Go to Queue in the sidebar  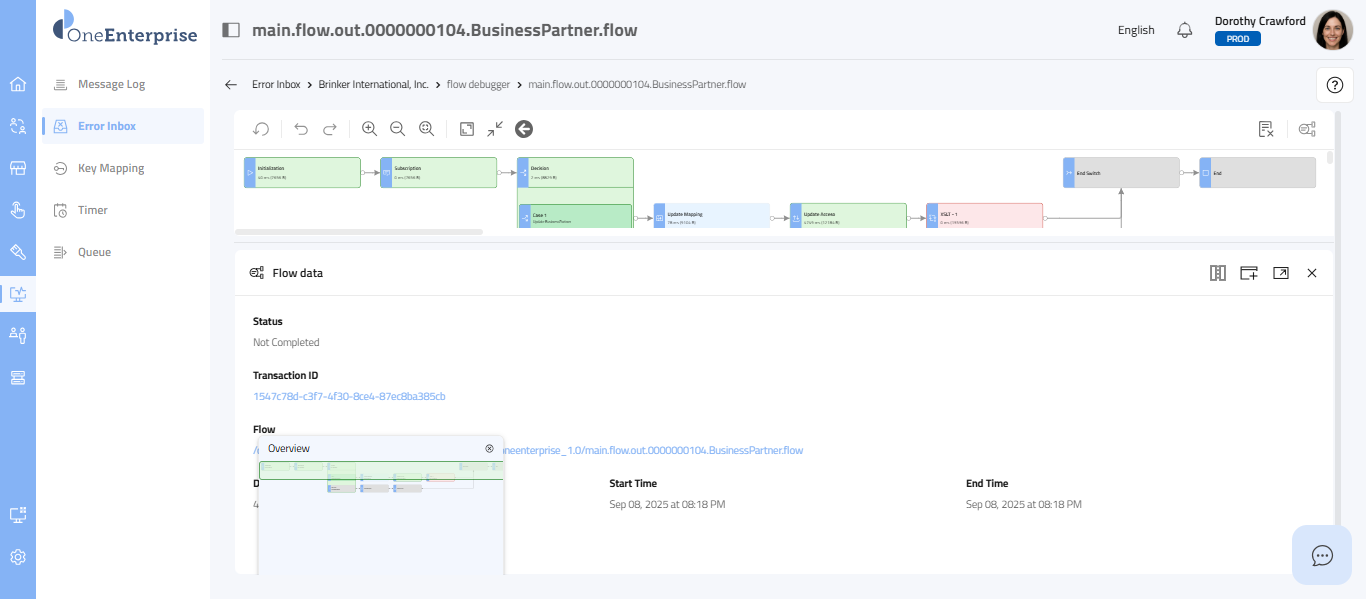tap(94, 252)
